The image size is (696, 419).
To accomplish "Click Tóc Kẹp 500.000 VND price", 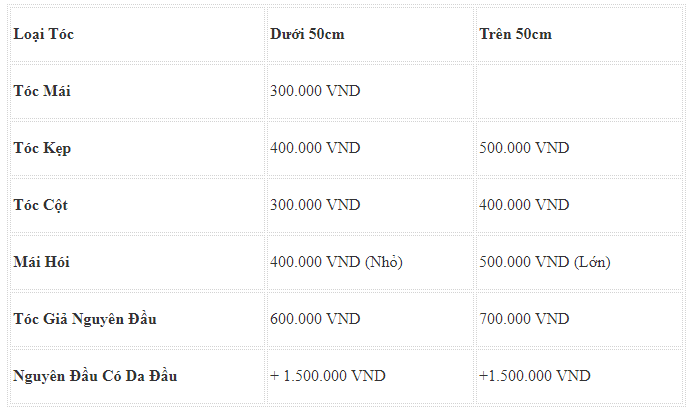I will pyautogui.click(x=524, y=148).
